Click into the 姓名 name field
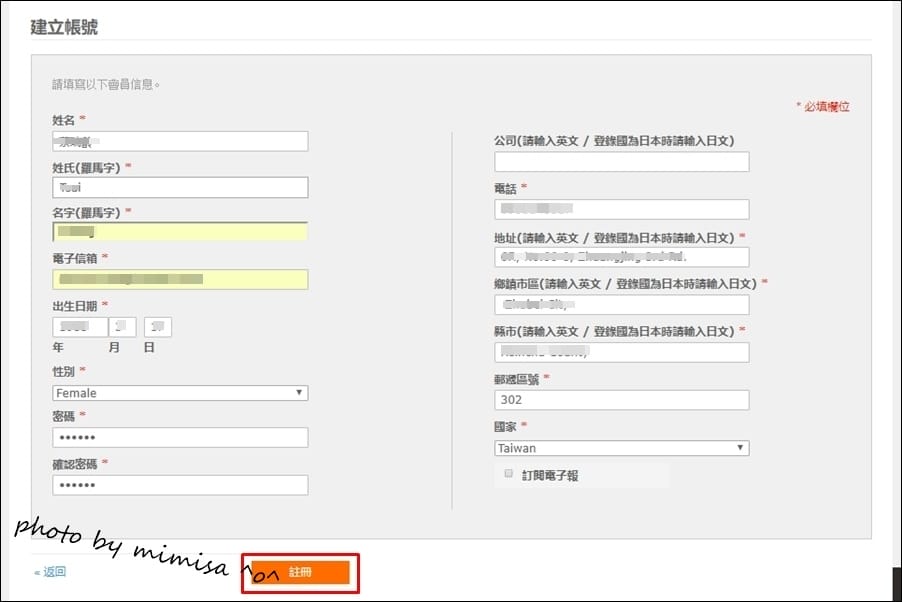This screenshot has height=602, width=902. click(180, 140)
